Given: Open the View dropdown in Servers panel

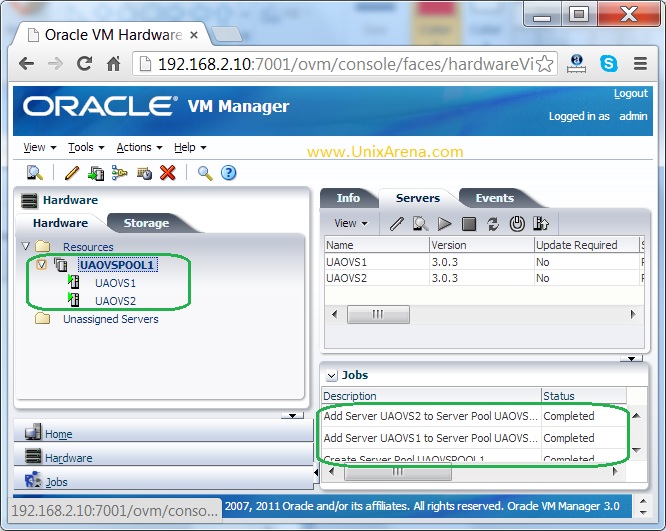Looking at the screenshot, I should click(x=351, y=223).
